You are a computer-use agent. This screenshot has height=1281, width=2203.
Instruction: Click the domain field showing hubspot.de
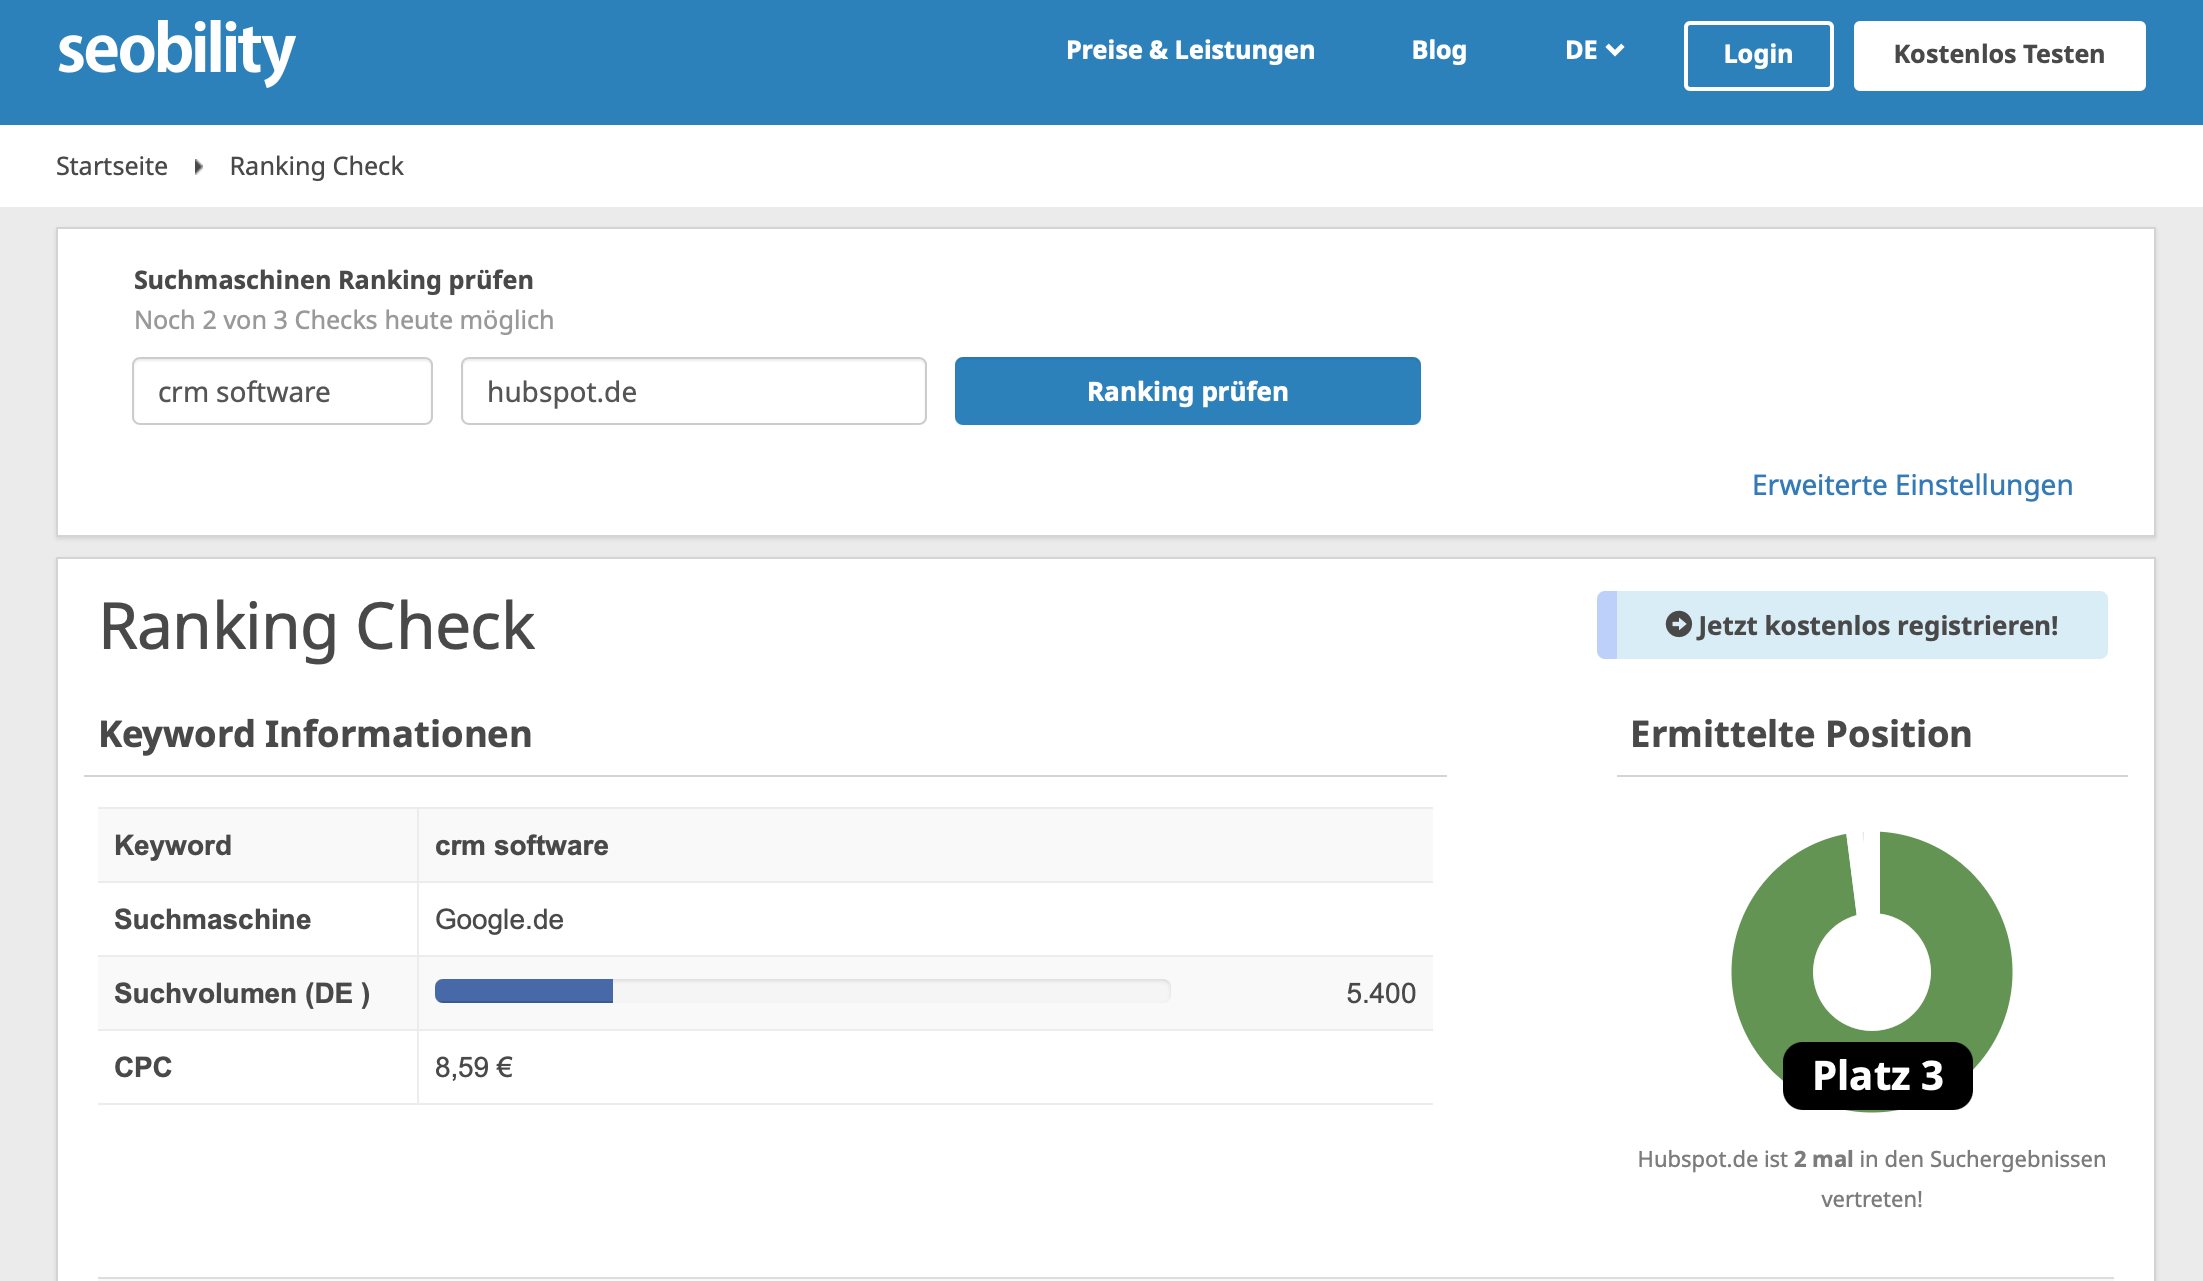coord(693,391)
